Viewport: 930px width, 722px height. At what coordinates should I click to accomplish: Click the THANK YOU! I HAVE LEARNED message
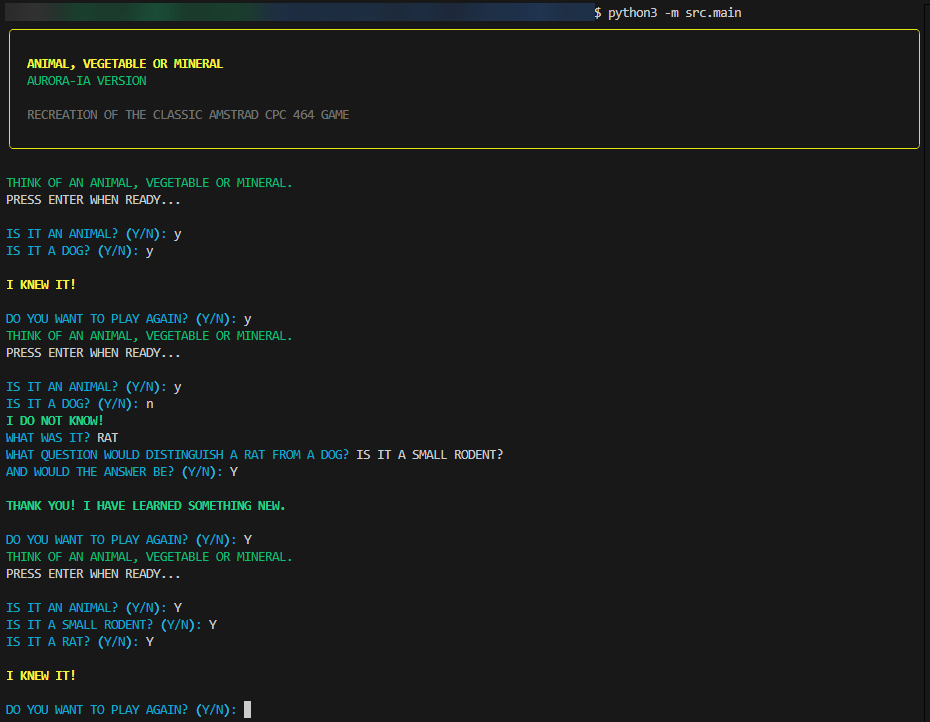146,506
